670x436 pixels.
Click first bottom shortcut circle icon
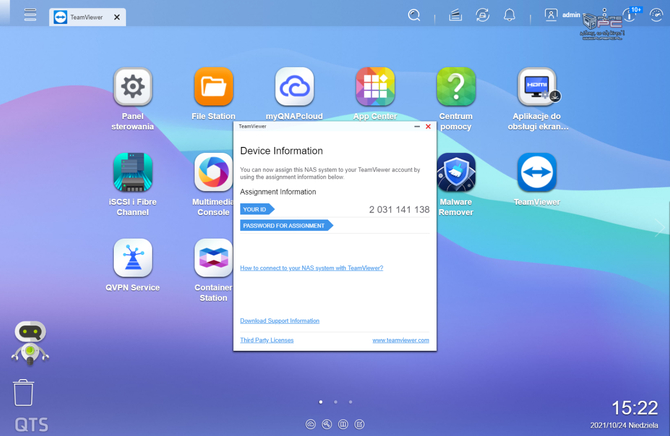coord(311,424)
